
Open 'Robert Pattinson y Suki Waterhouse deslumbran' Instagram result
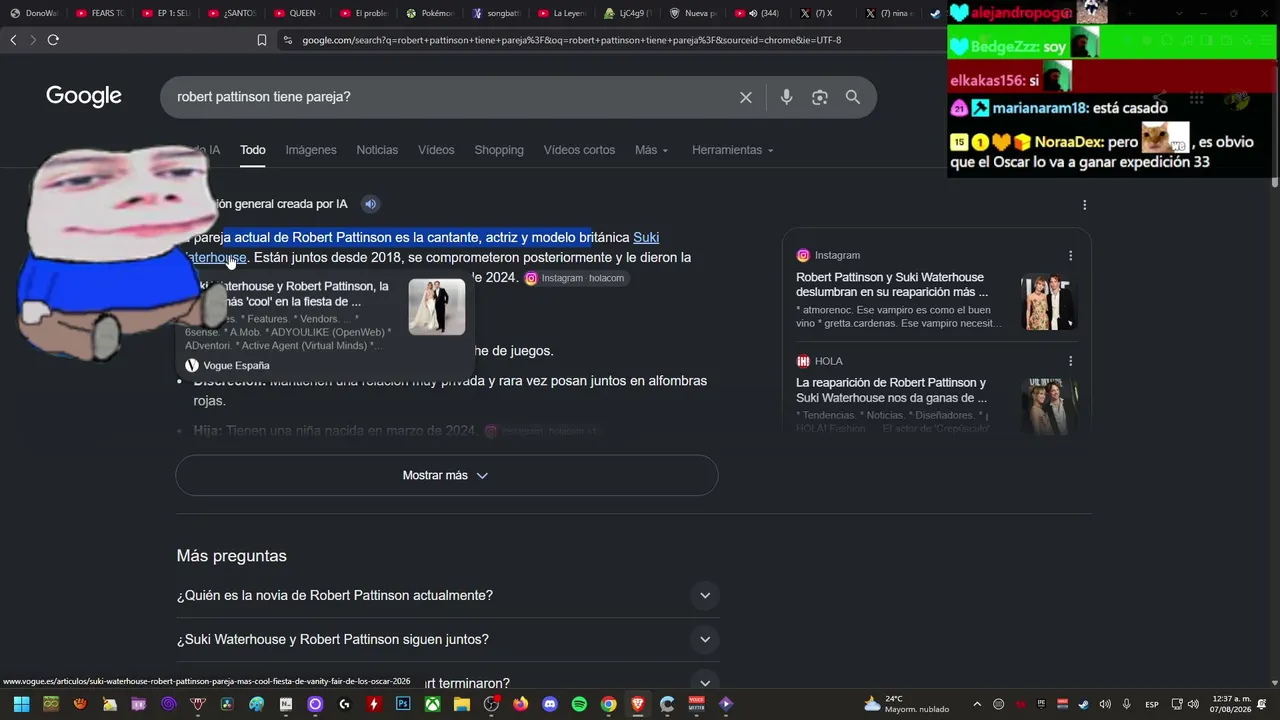pos(891,284)
